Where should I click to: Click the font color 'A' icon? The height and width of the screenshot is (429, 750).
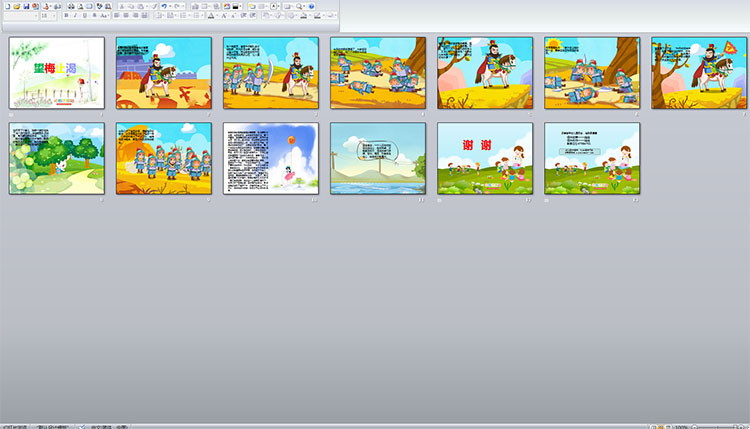point(211,16)
